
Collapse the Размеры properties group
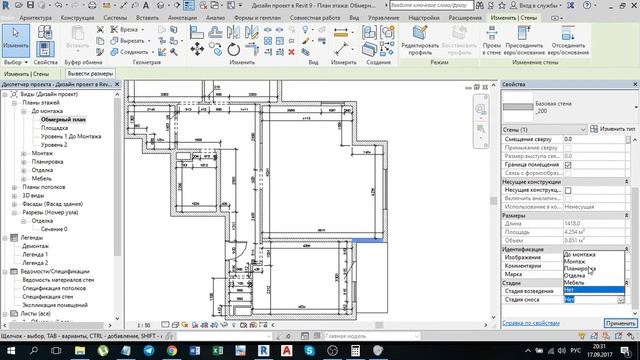point(627,215)
